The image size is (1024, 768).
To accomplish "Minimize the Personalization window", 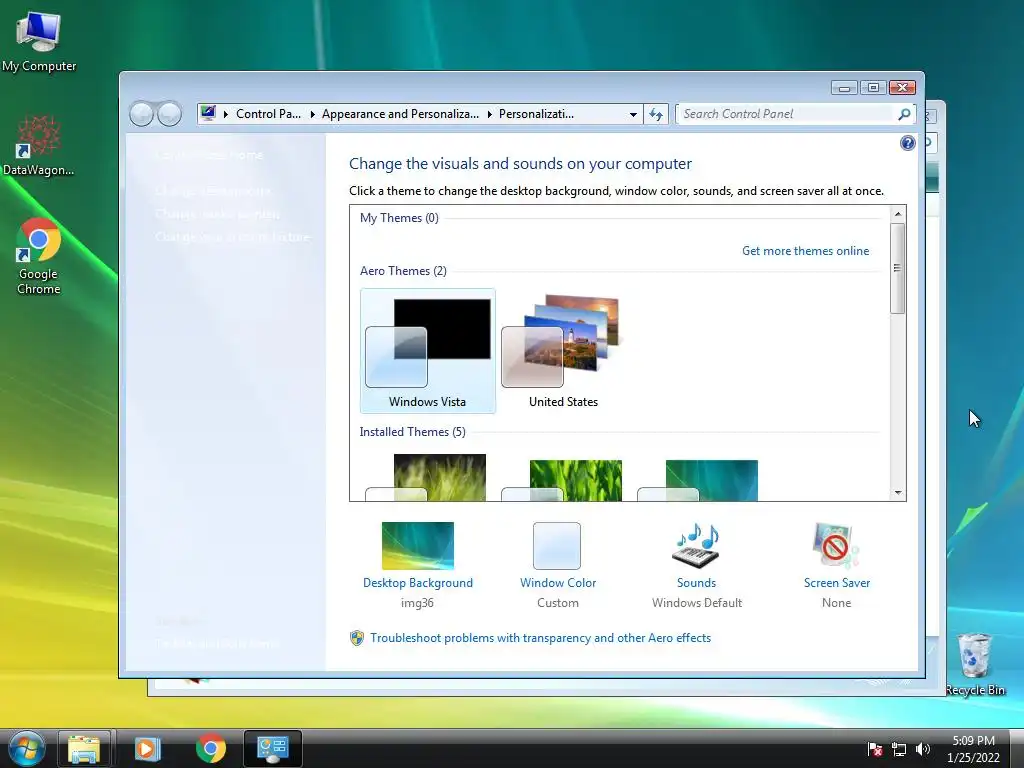I will point(844,88).
